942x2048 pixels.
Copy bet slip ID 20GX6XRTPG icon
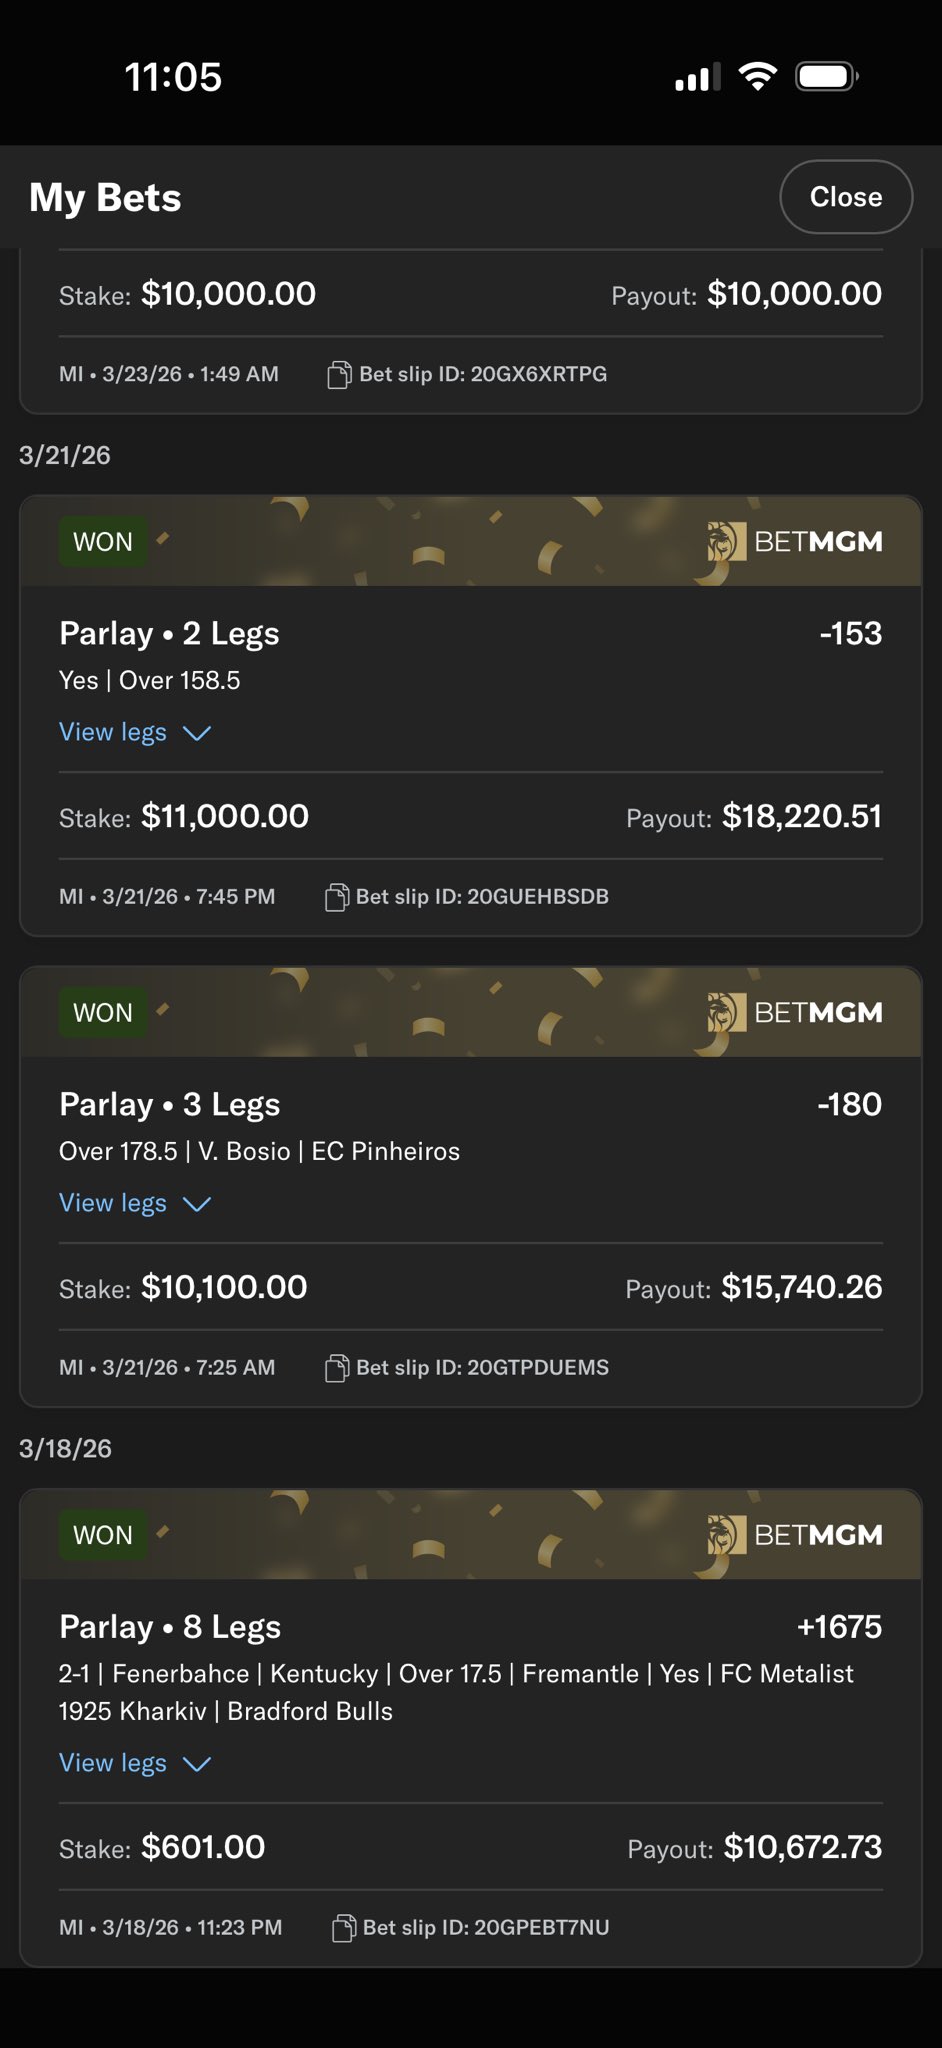339,375
